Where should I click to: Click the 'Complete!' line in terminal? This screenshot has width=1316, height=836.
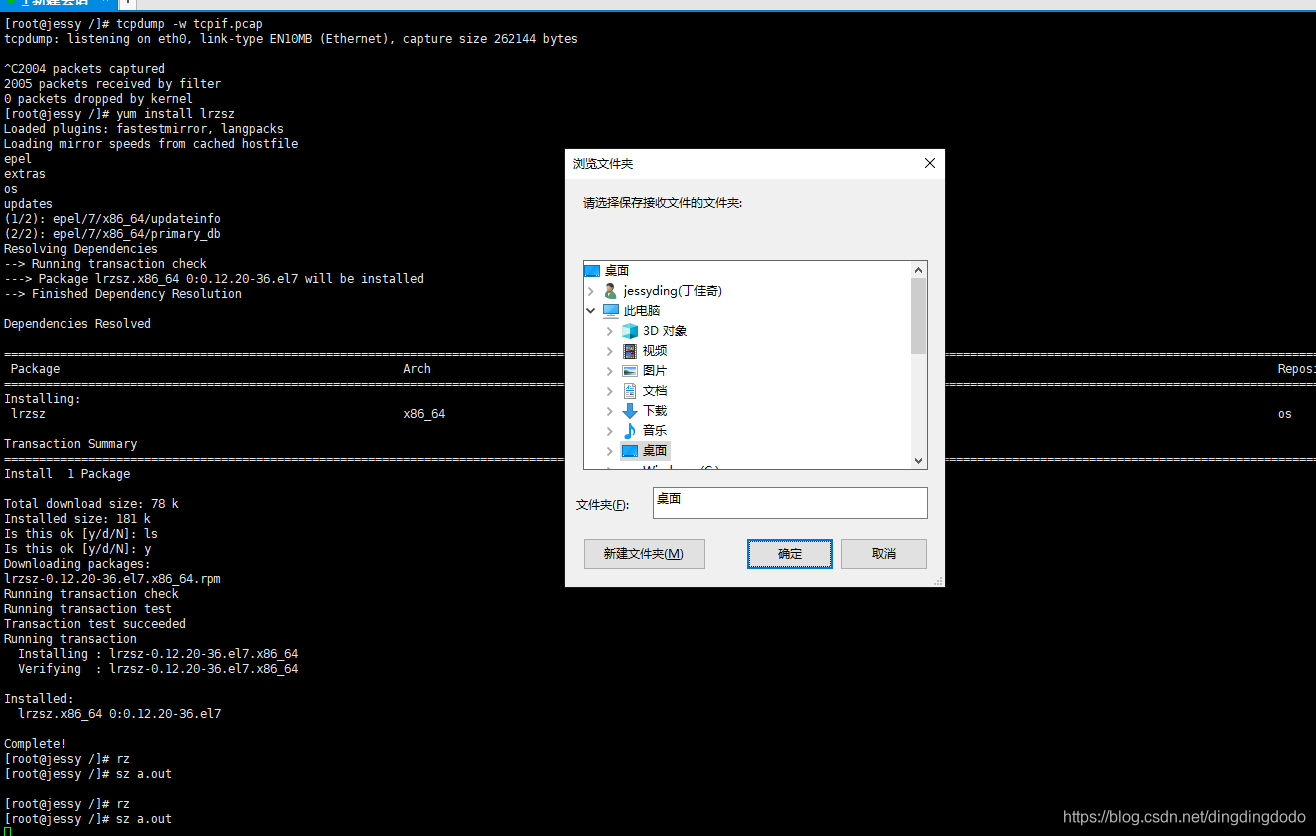pos(35,744)
